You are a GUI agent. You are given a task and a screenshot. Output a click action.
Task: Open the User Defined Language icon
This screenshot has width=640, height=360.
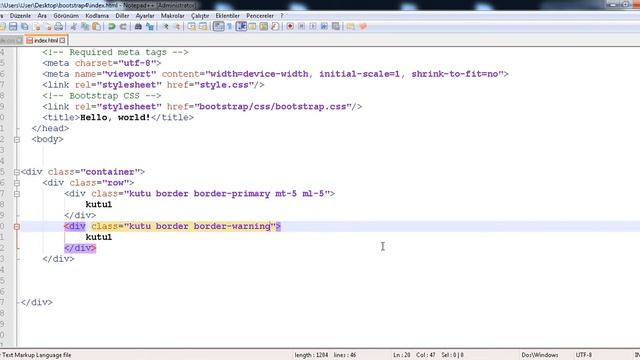tap(252, 27)
